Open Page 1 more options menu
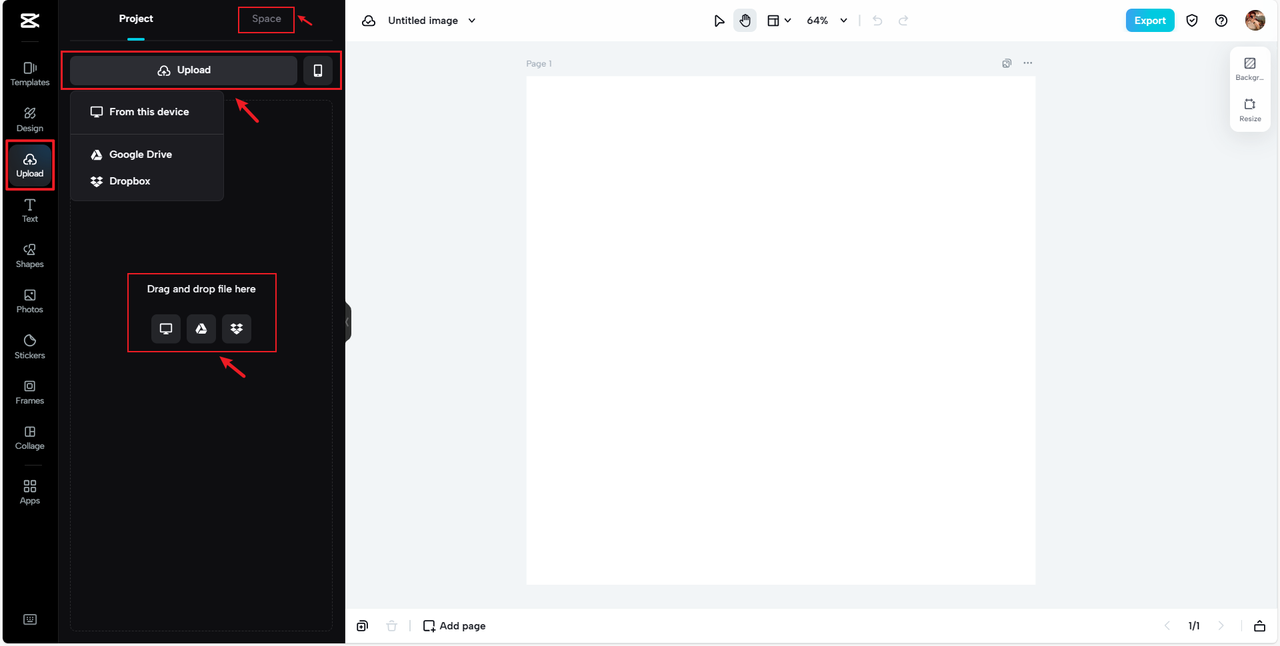 pos(1027,63)
